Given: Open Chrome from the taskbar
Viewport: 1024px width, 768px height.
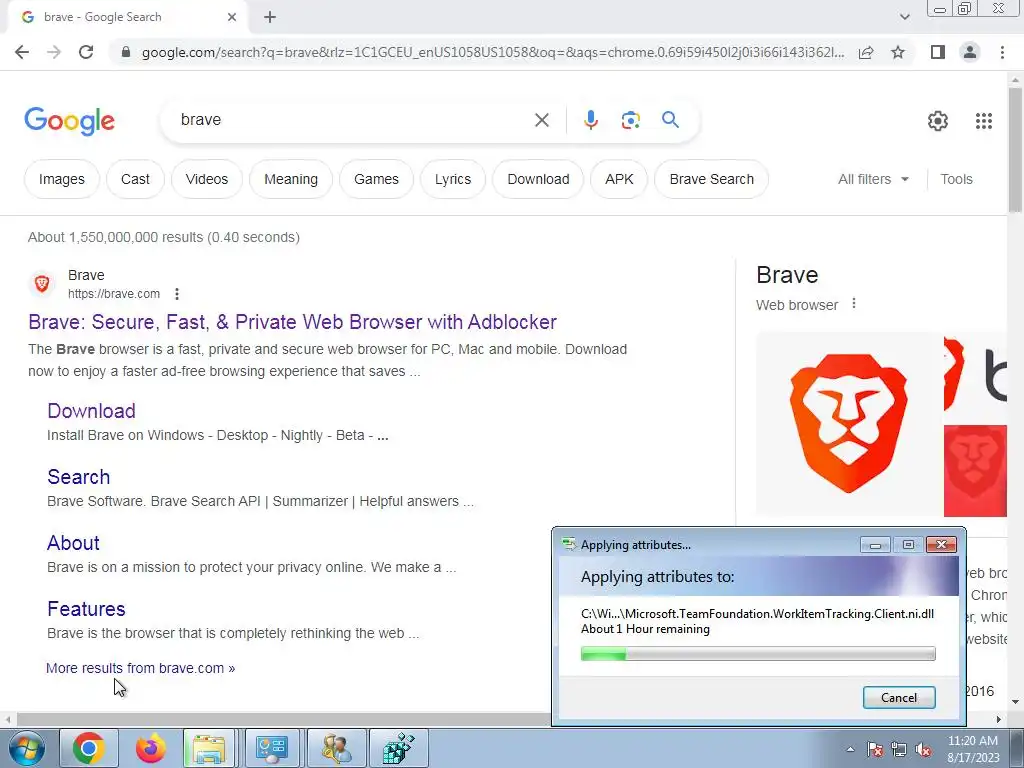Looking at the screenshot, I should coord(89,748).
